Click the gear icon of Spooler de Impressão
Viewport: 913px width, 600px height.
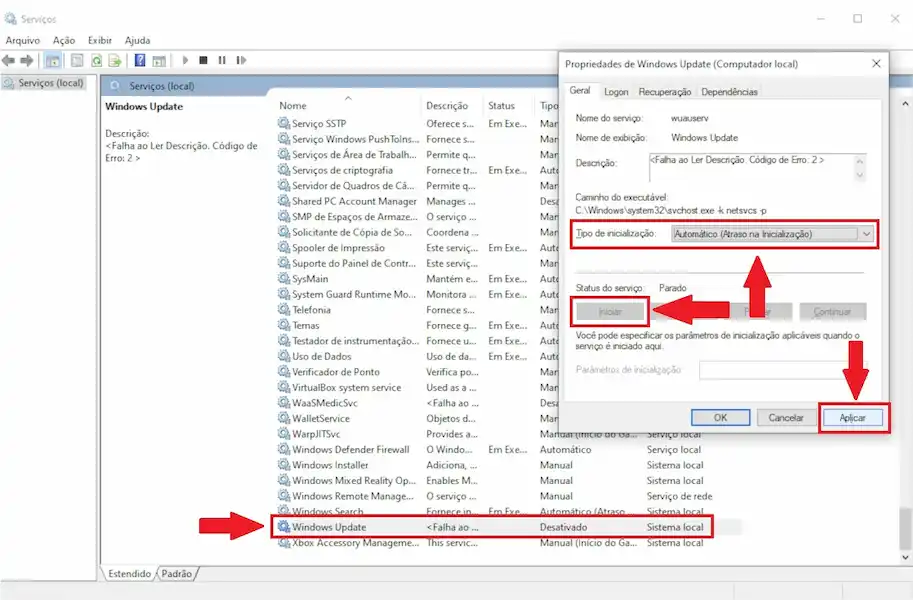click(284, 247)
